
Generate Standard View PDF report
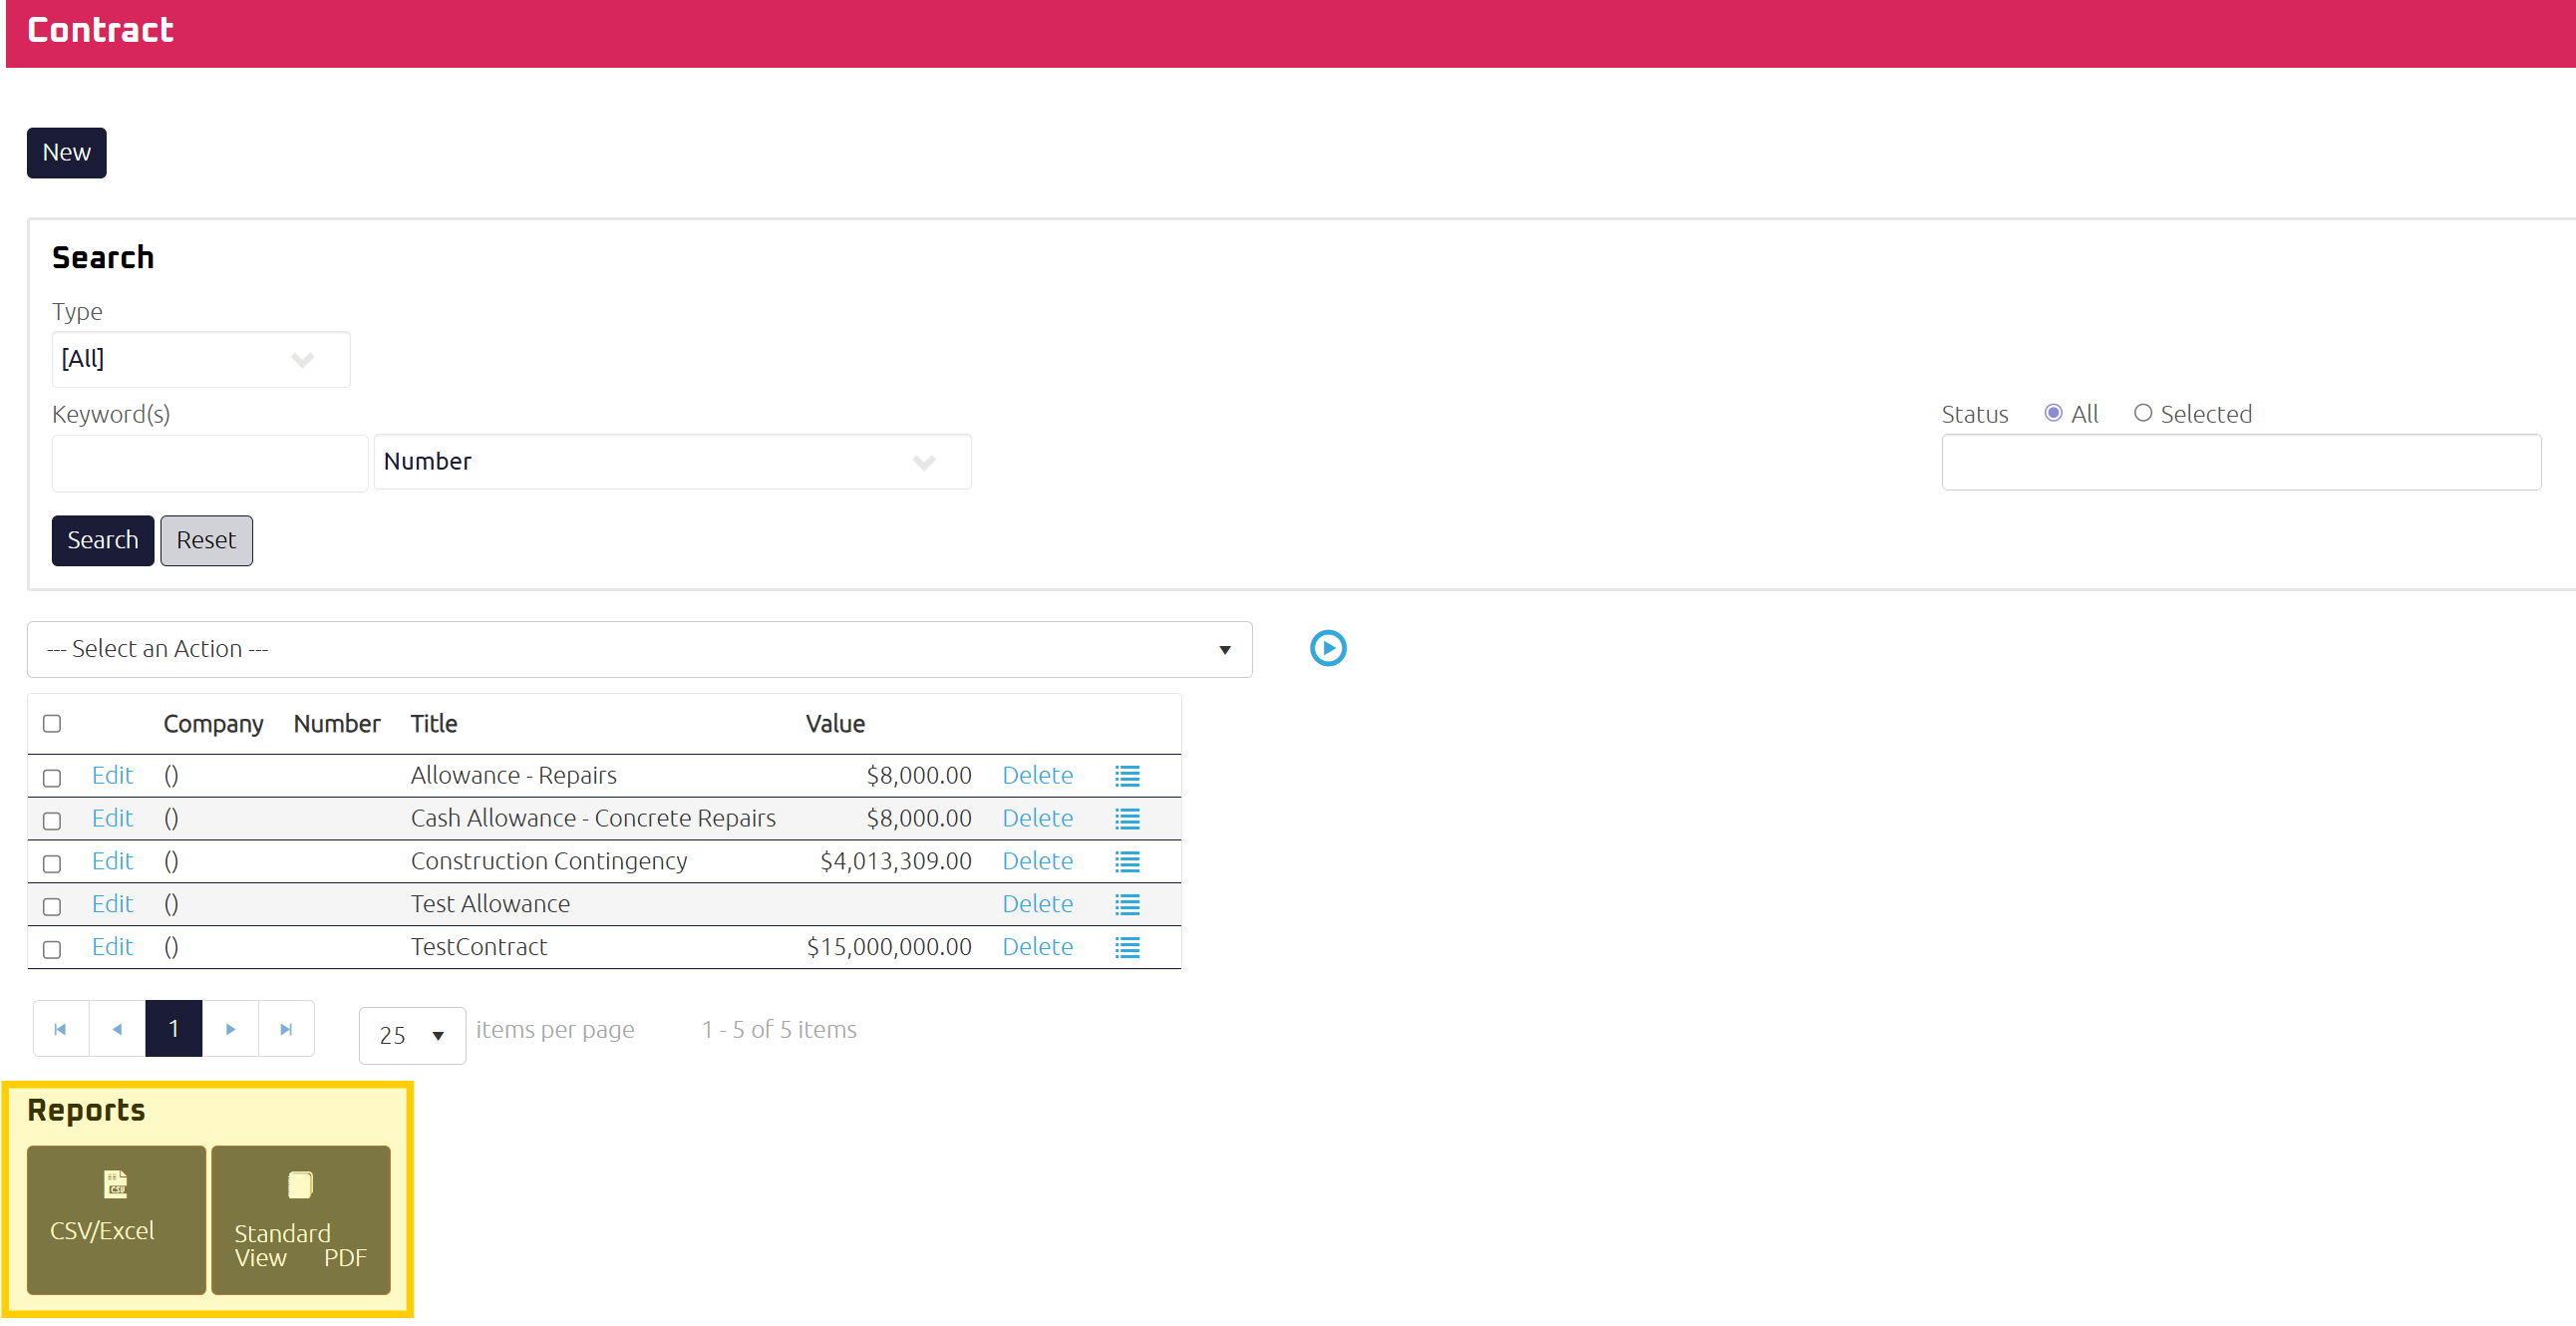pos(301,1220)
